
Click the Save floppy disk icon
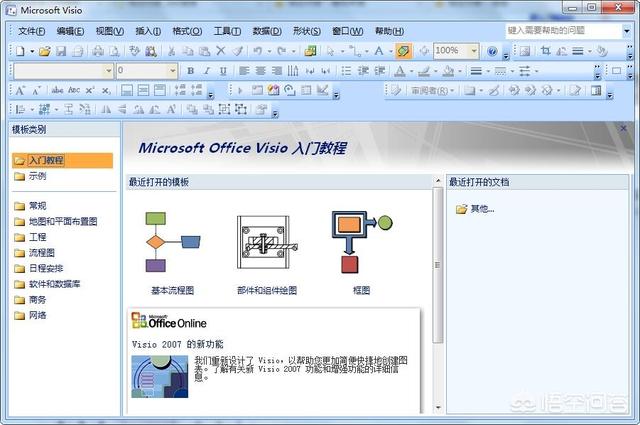coord(61,51)
